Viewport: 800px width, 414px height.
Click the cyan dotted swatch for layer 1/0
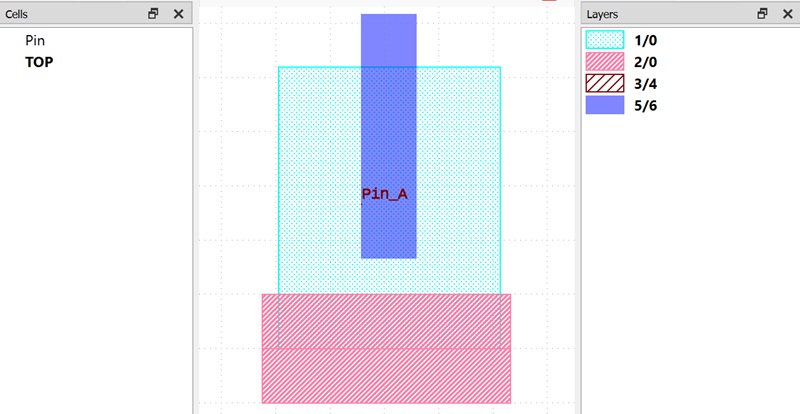[x=605, y=40]
